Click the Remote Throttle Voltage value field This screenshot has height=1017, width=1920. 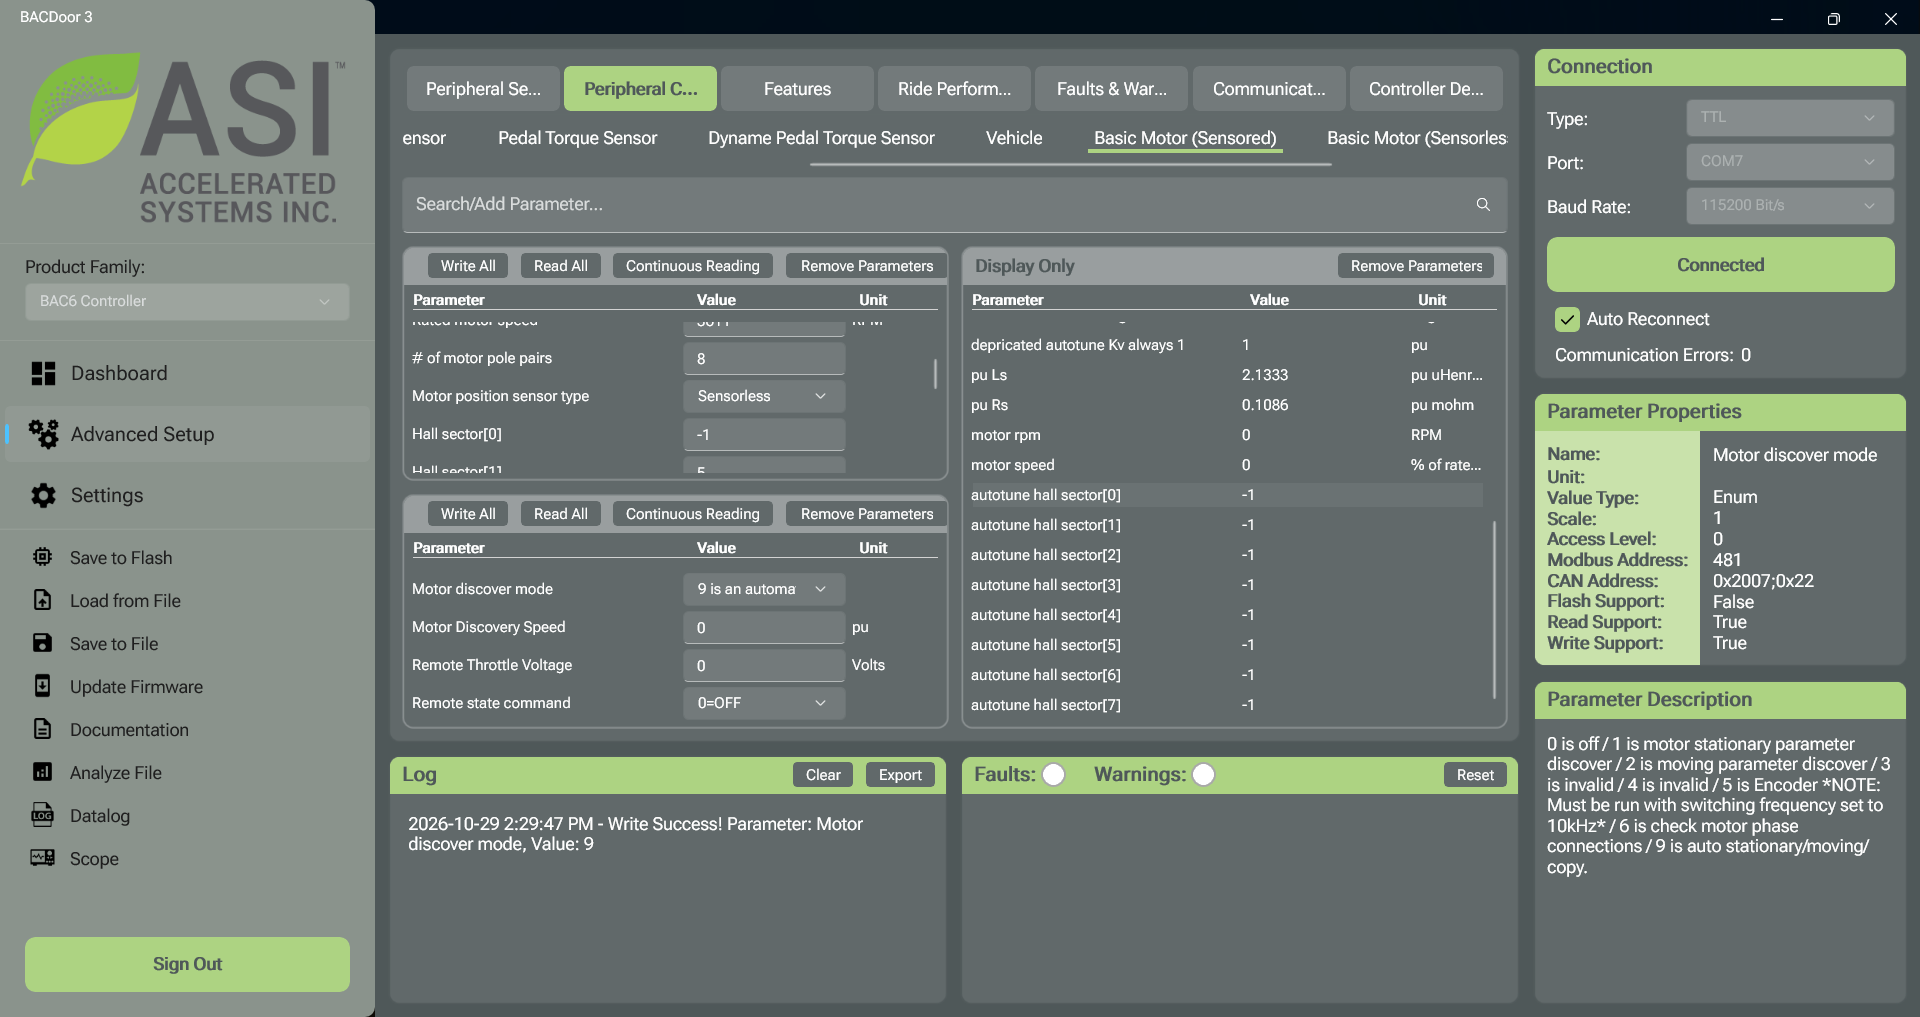[764, 665]
